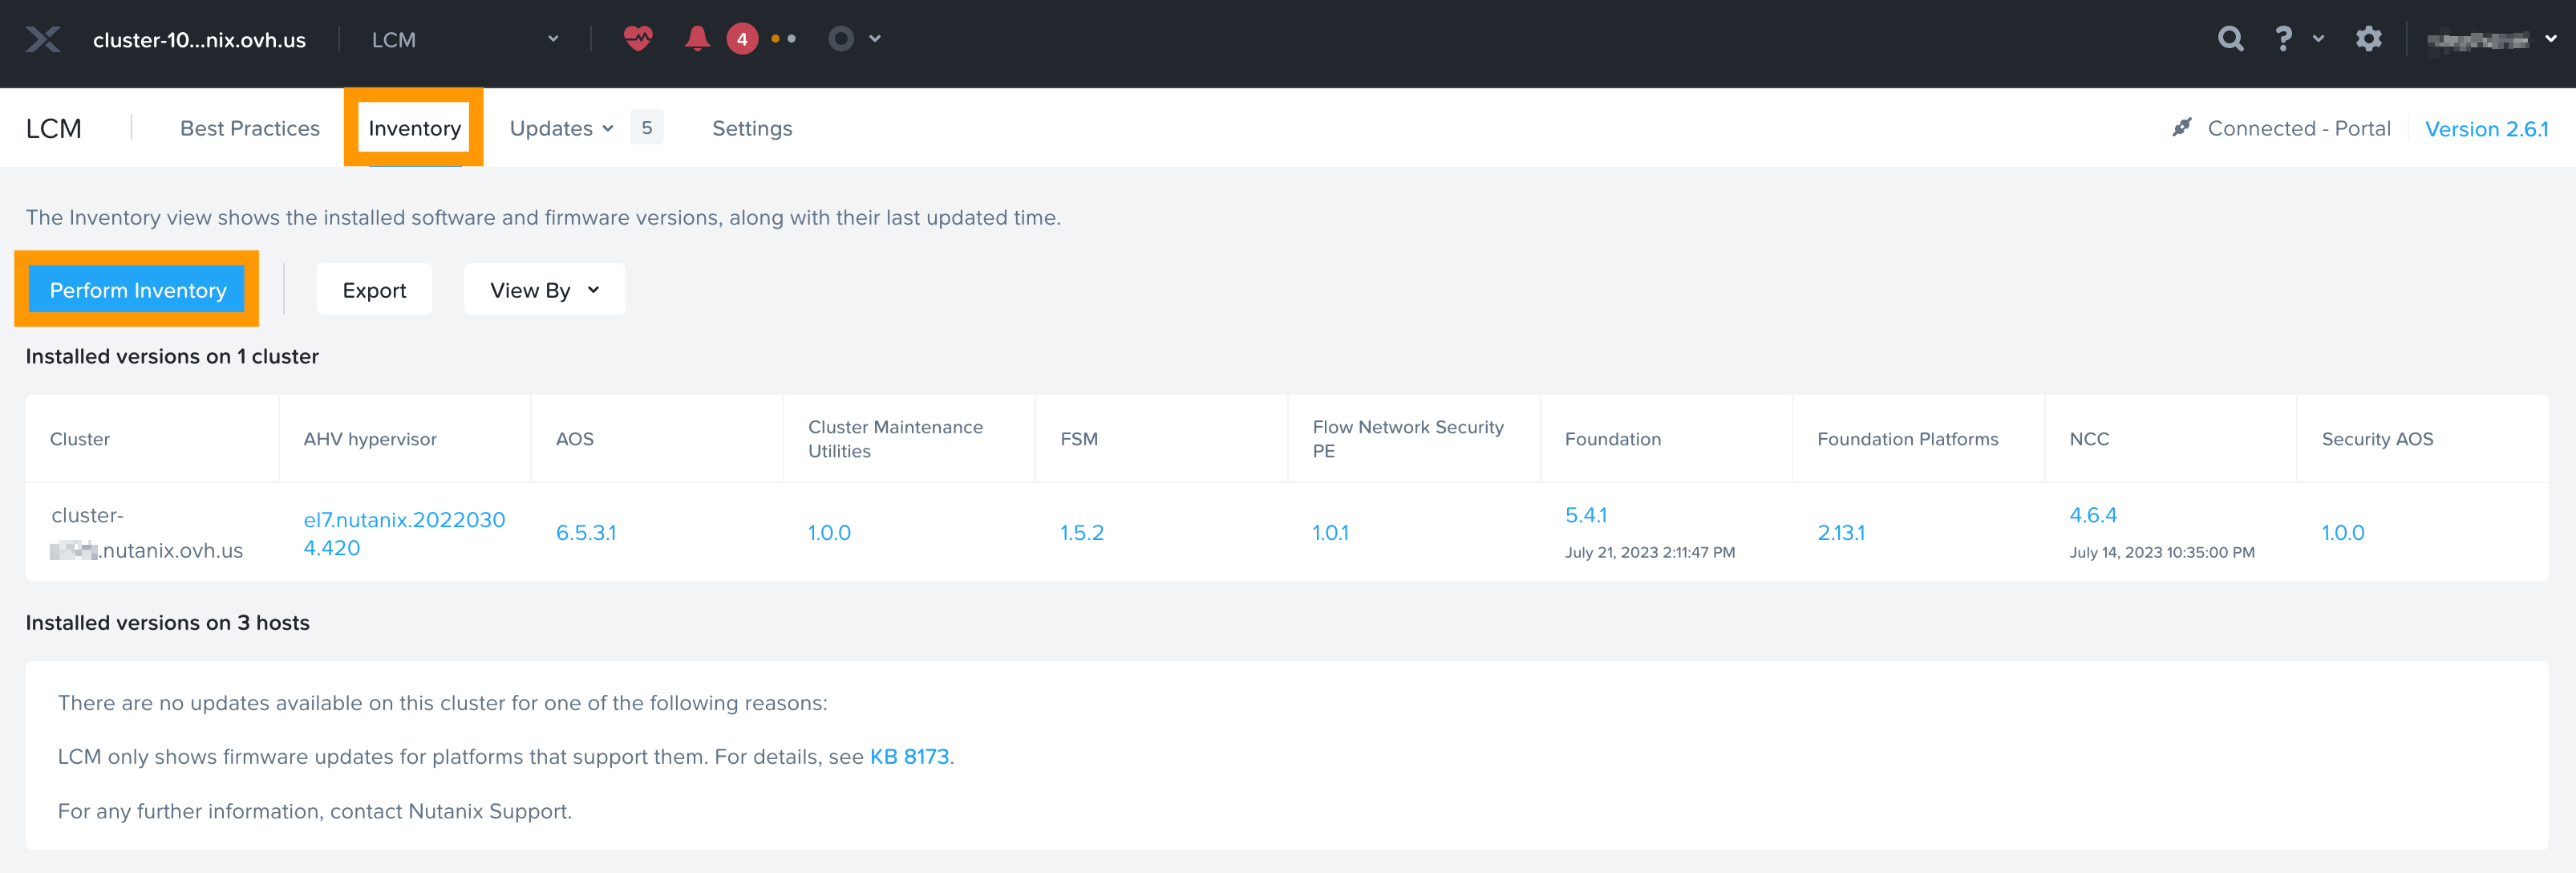This screenshot has width=2576, height=873.
Task: Open FSM version 1.5.2 link
Action: tap(1082, 533)
